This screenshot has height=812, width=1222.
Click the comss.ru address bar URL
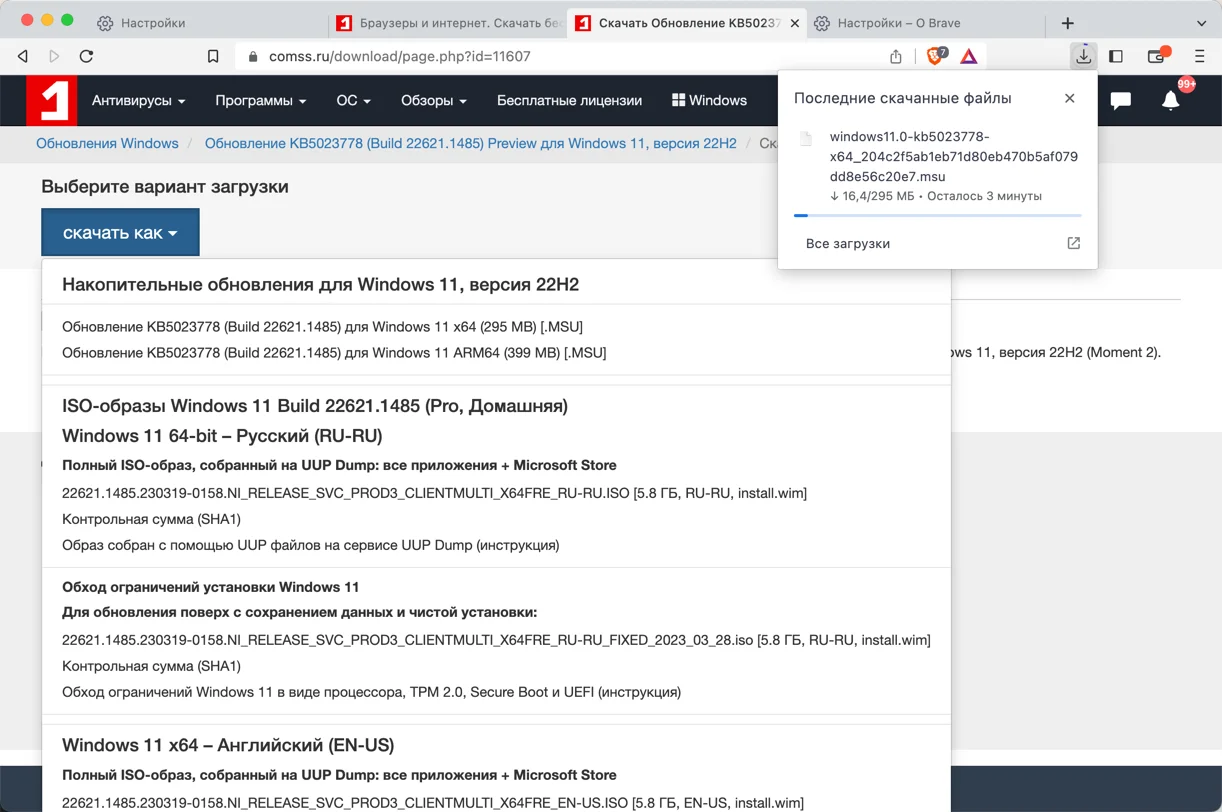(x=400, y=57)
